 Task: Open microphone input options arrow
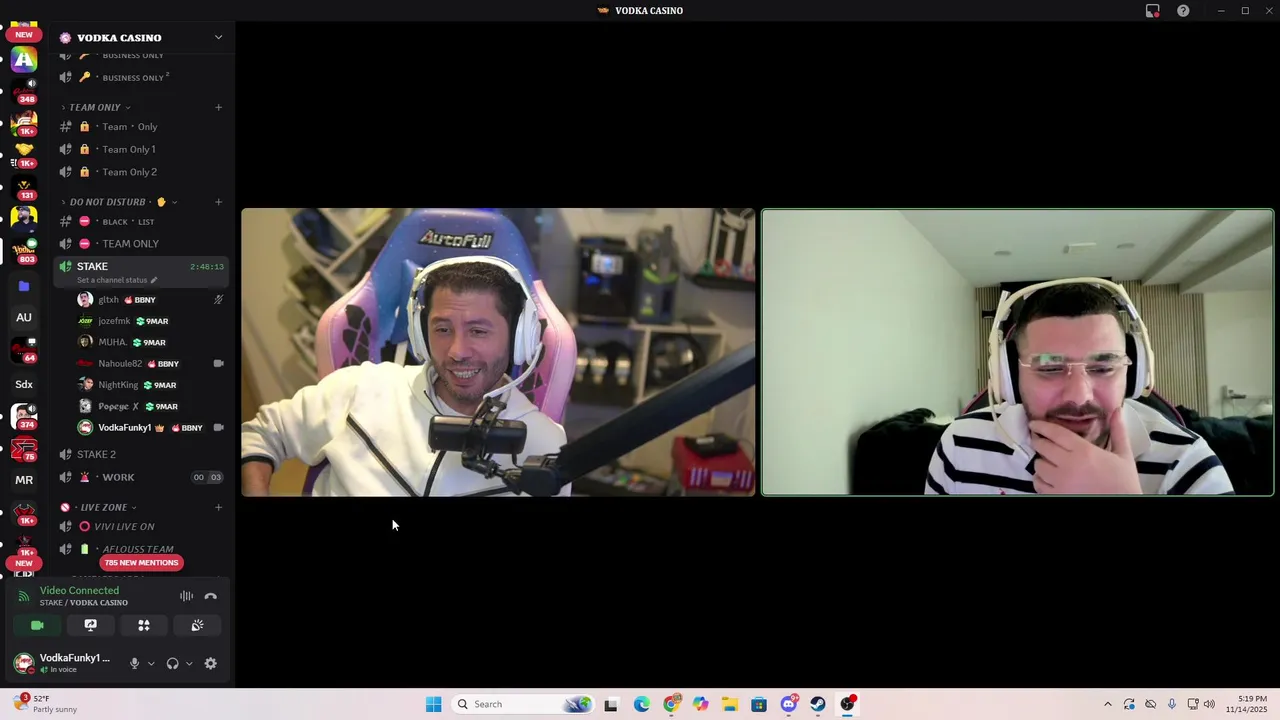[x=151, y=663]
